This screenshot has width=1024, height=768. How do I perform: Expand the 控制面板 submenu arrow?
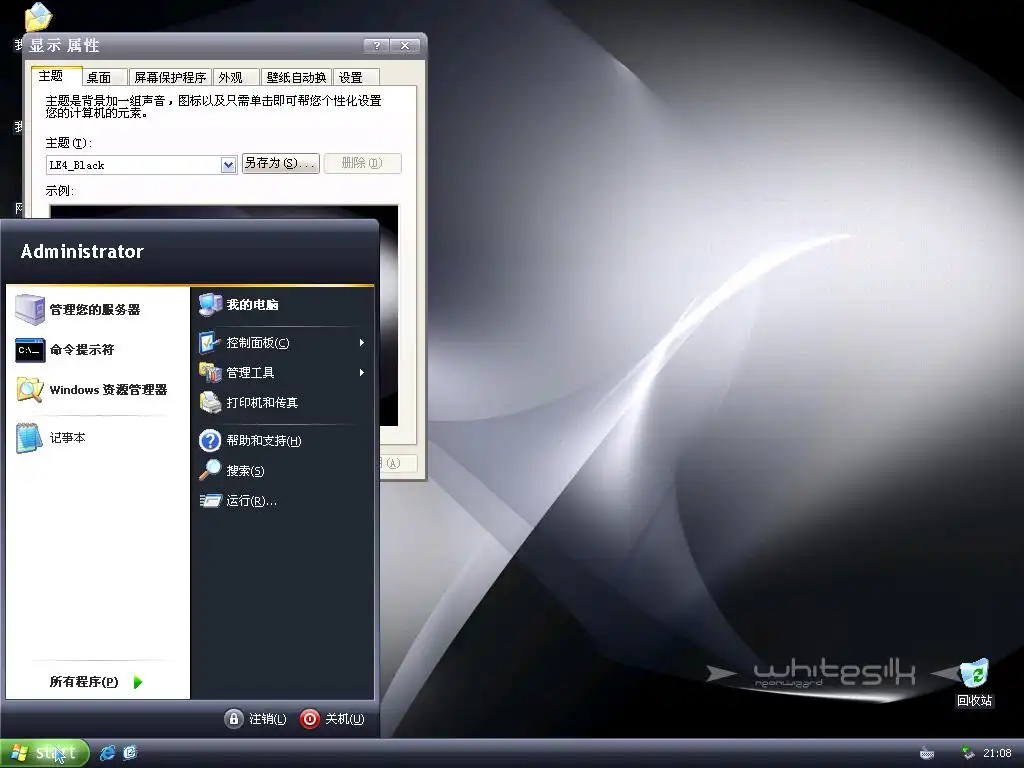[x=361, y=343]
